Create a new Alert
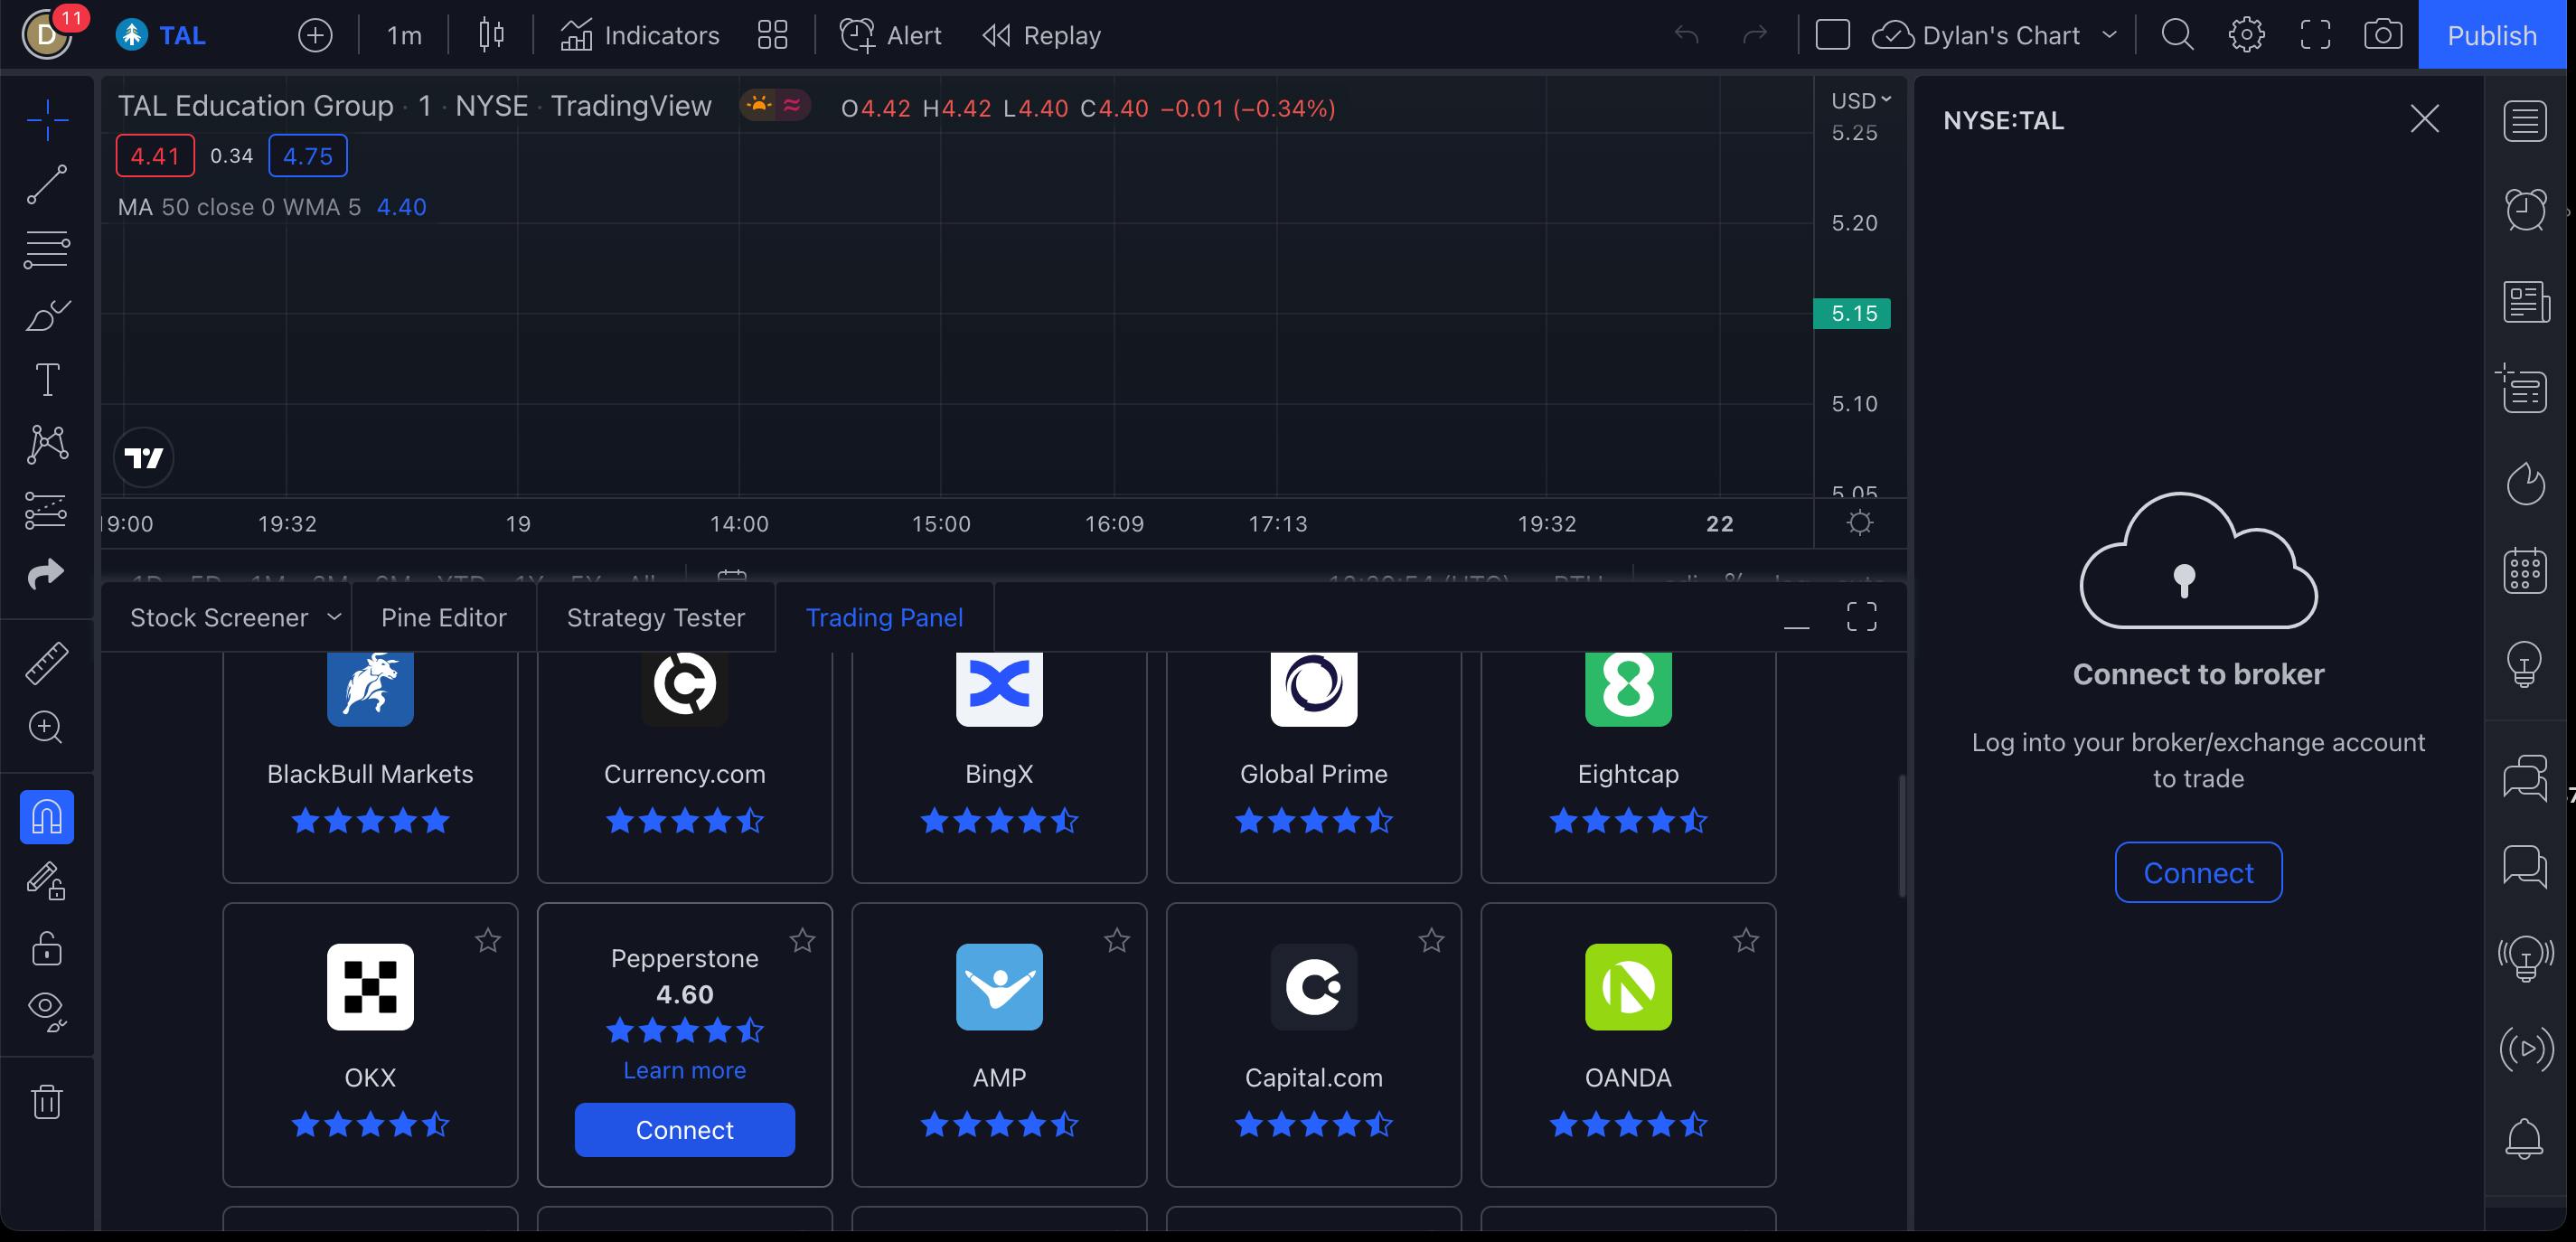 (890, 36)
